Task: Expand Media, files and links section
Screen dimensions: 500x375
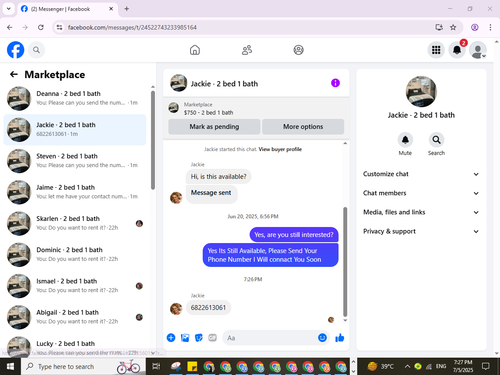Action: coord(421,212)
